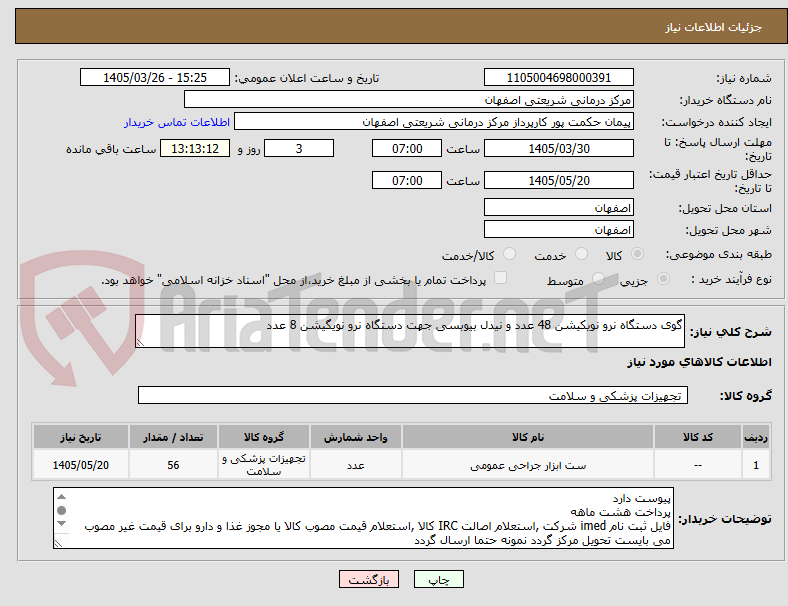Click the need date cell 1405/05/20 in table

click(80, 465)
